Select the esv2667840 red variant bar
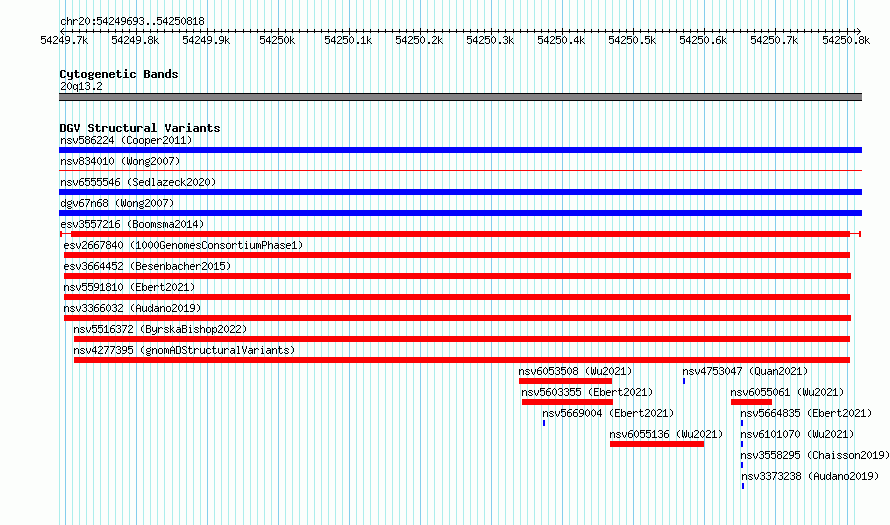Image resolution: width=890 pixels, height=525 pixels. click(x=457, y=255)
